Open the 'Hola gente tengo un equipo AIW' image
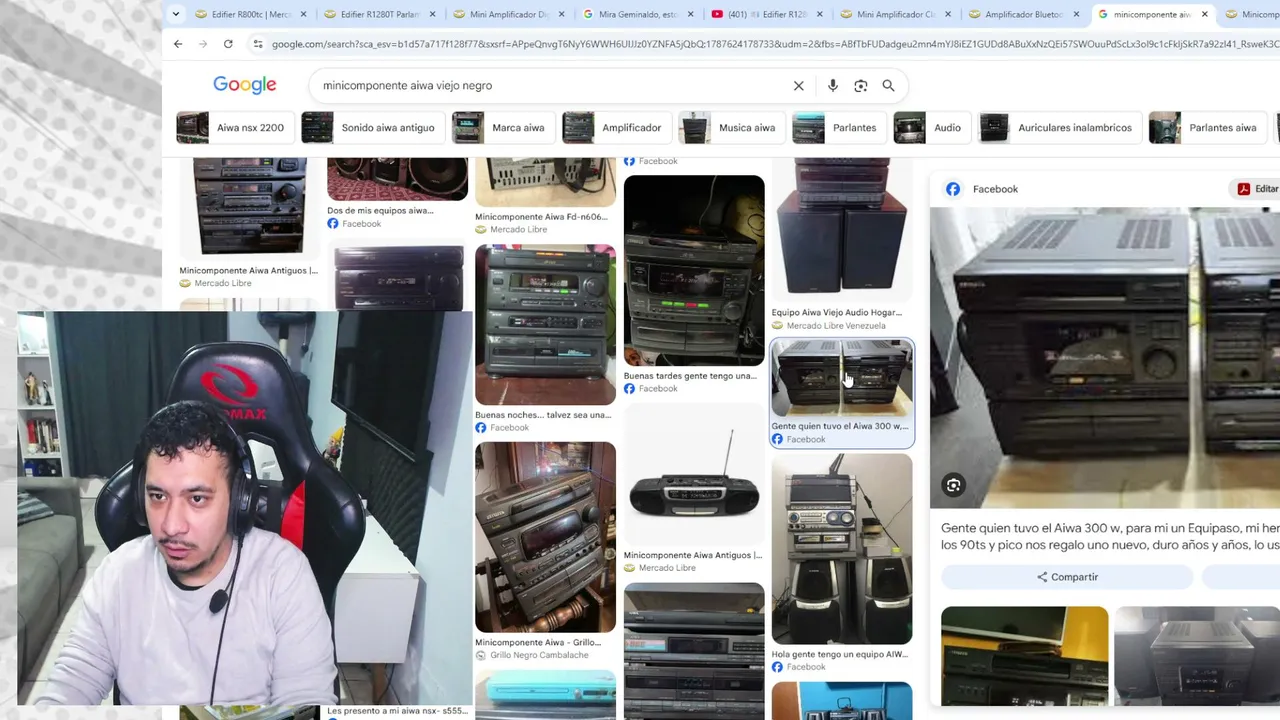 pyautogui.click(x=842, y=549)
